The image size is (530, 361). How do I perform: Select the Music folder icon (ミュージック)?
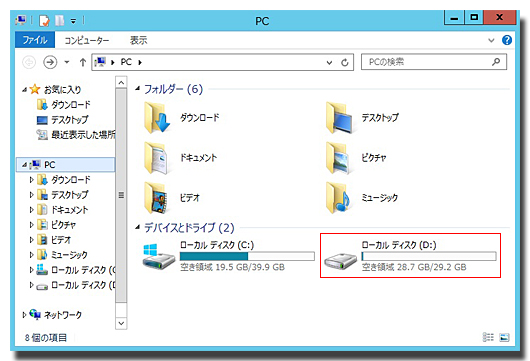pyautogui.click(x=338, y=198)
